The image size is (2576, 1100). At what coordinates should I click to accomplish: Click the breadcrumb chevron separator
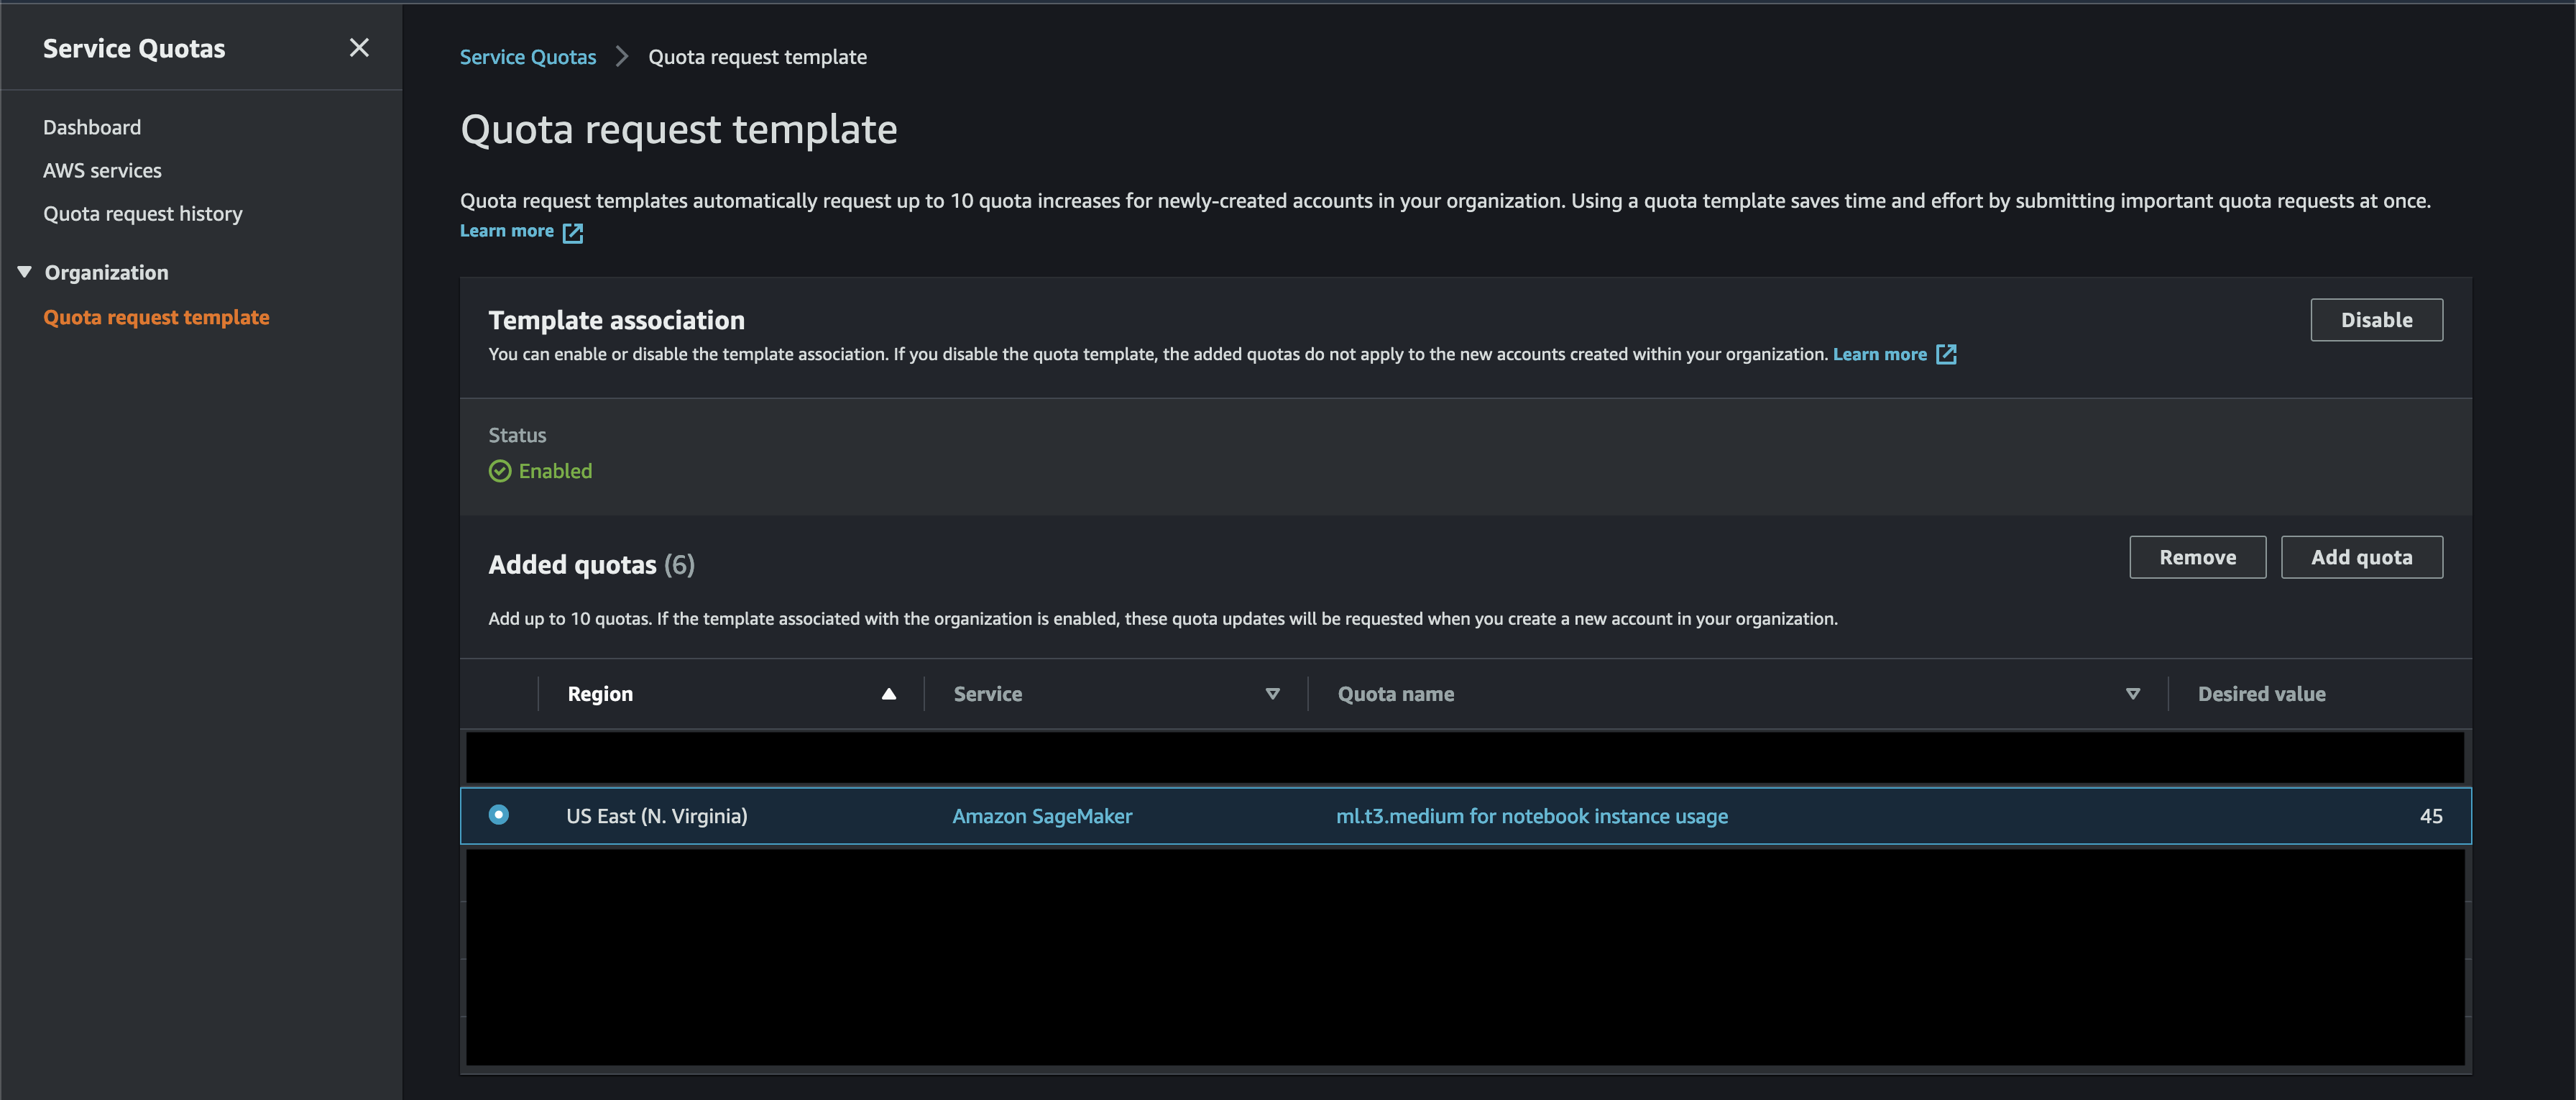point(622,57)
